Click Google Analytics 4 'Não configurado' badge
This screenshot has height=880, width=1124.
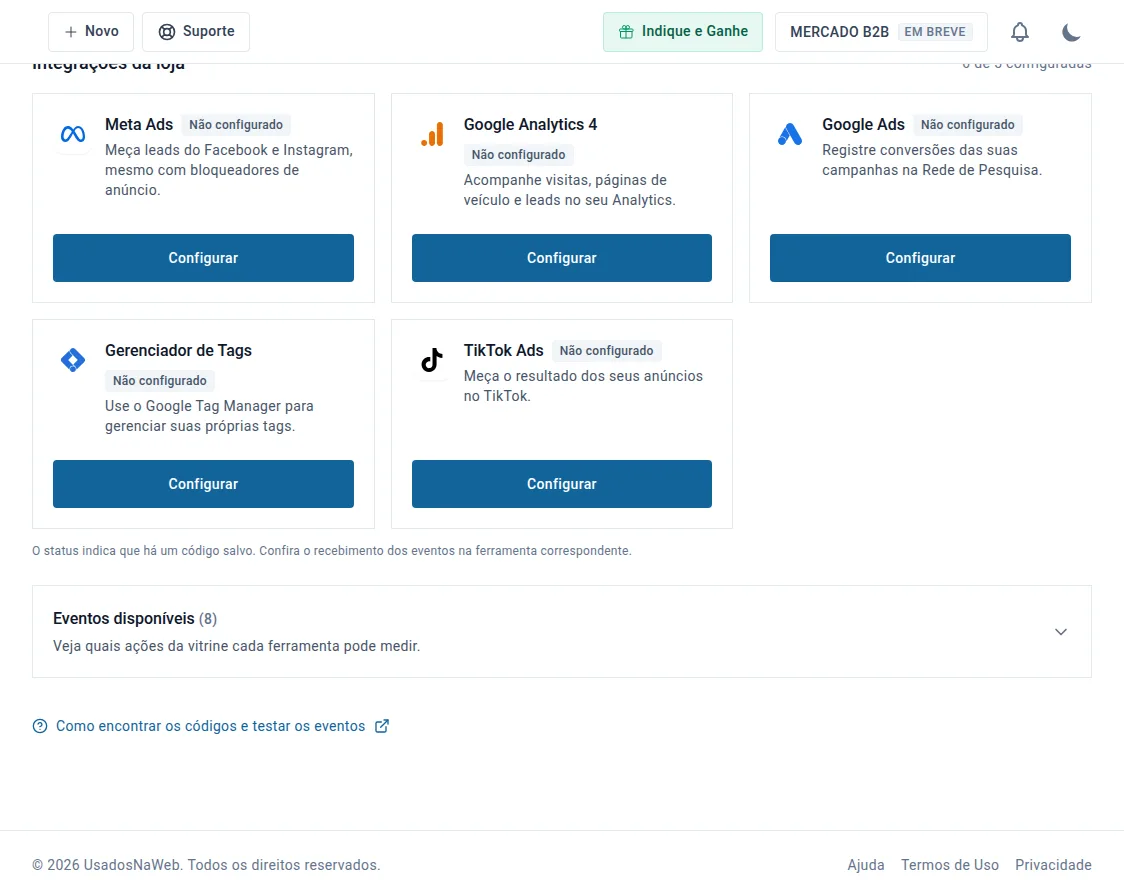coord(518,155)
